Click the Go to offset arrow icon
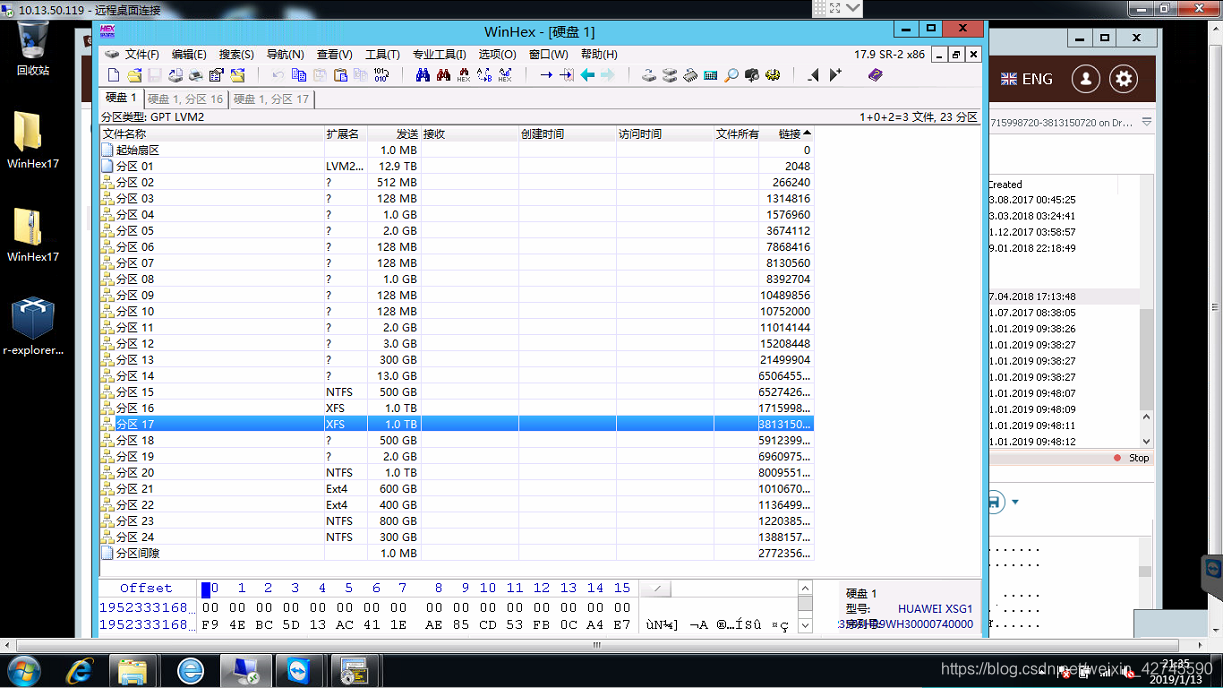1223x688 pixels. (x=546, y=75)
